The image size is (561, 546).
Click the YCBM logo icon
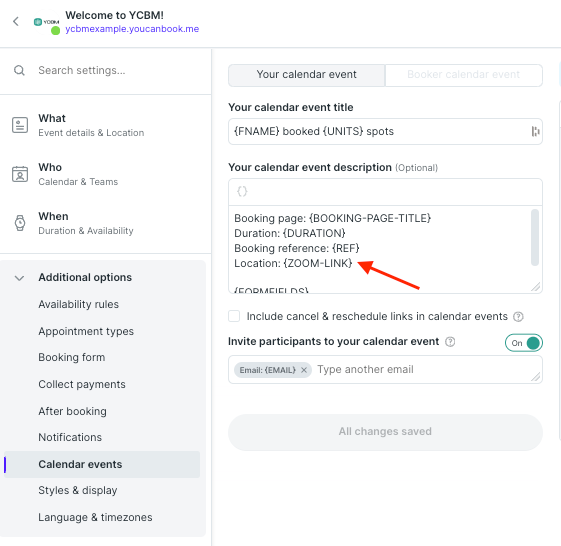coord(47,22)
